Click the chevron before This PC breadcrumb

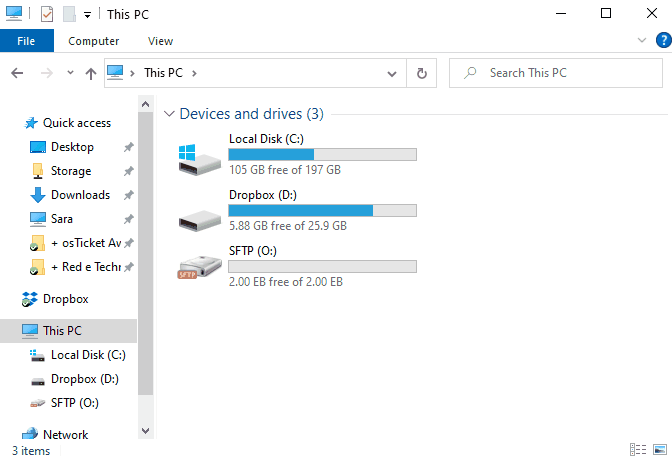point(132,73)
